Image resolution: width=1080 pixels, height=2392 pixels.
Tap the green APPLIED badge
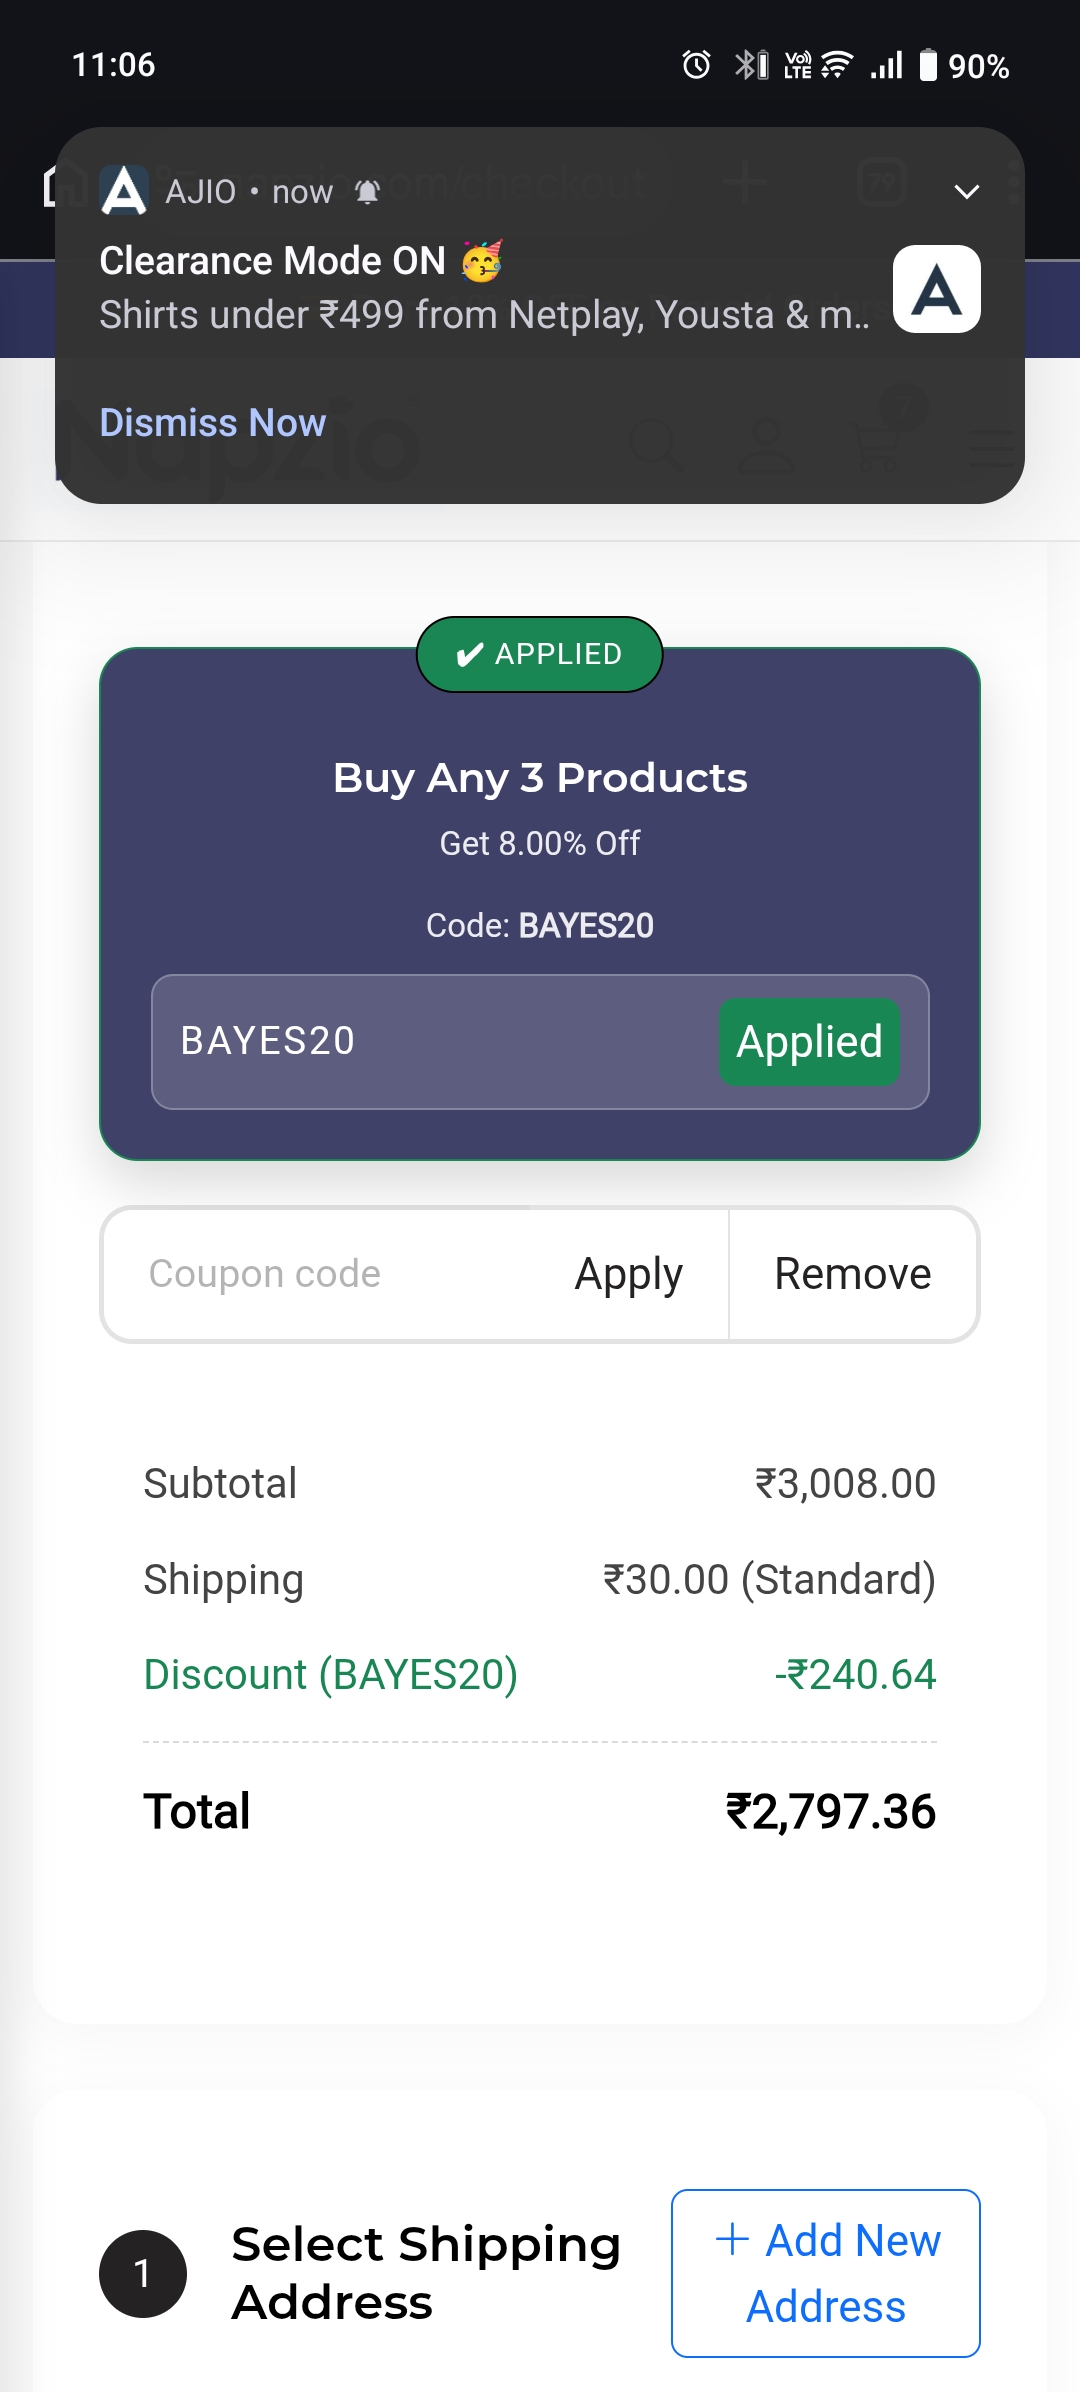[539, 654]
